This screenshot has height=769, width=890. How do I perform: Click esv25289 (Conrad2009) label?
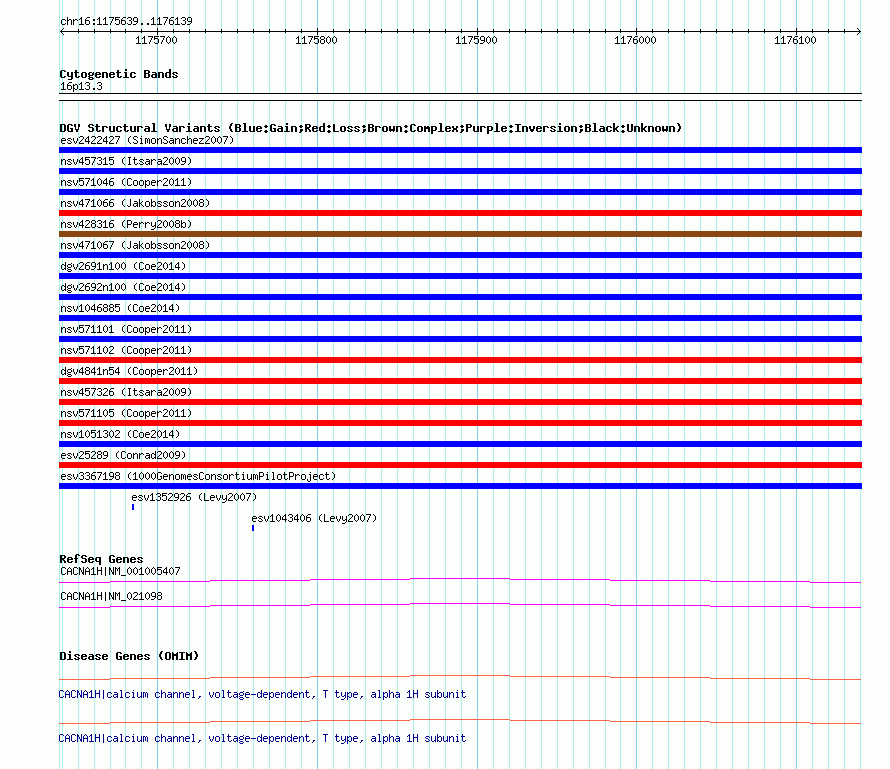point(123,455)
